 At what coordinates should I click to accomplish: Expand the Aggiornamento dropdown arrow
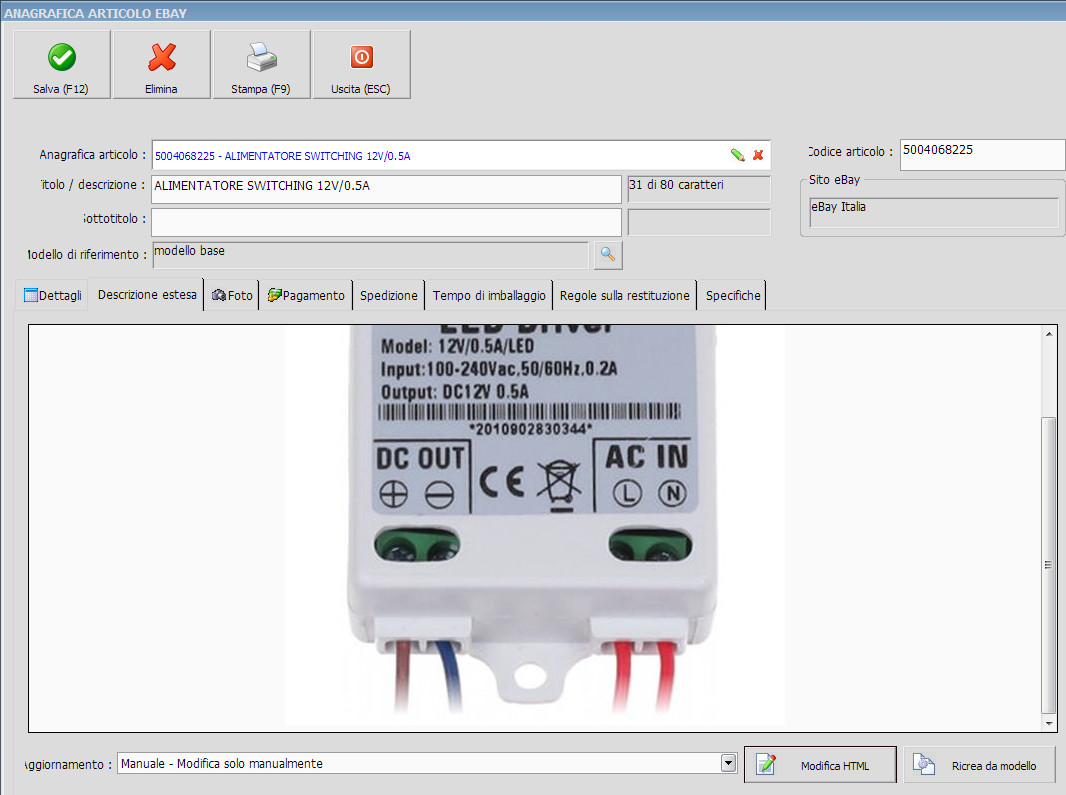(728, 763)
